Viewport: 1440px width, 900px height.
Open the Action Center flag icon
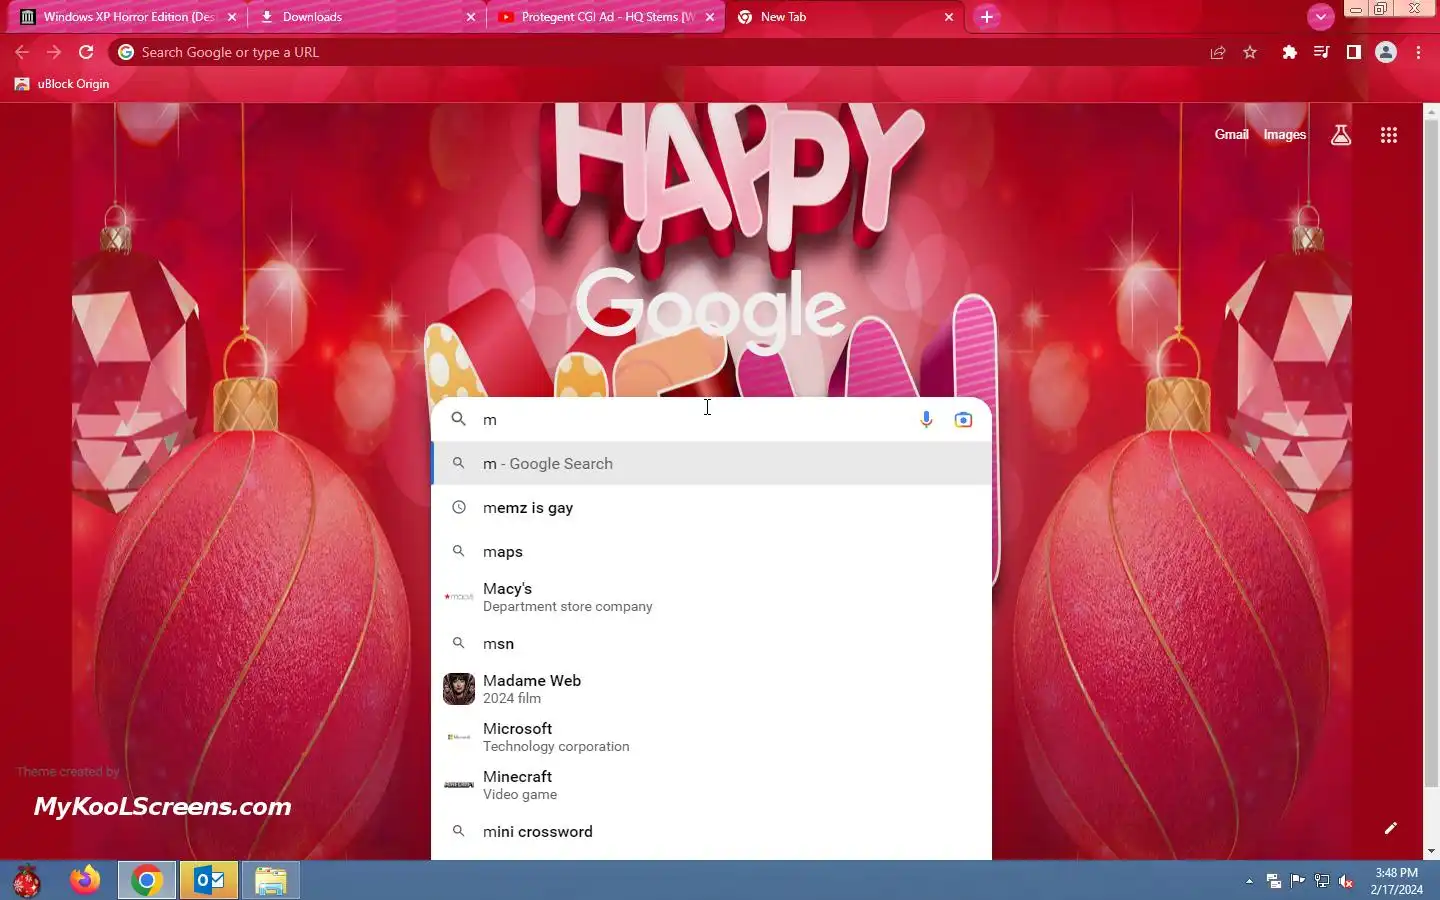click(x=1298, y=881)
